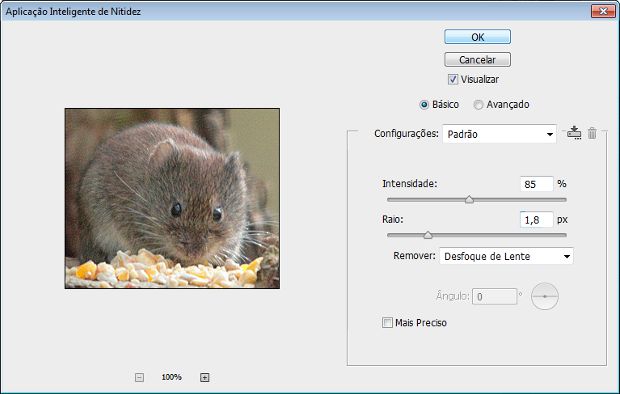Open the Configurações Padrão dropdown

pos(499,134)
